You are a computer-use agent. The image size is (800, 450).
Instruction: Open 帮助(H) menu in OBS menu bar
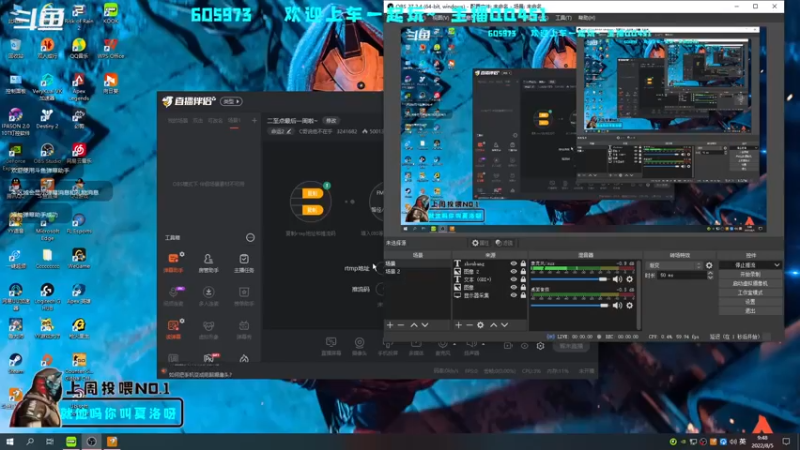pyautogui.click(x=587, y=18)
